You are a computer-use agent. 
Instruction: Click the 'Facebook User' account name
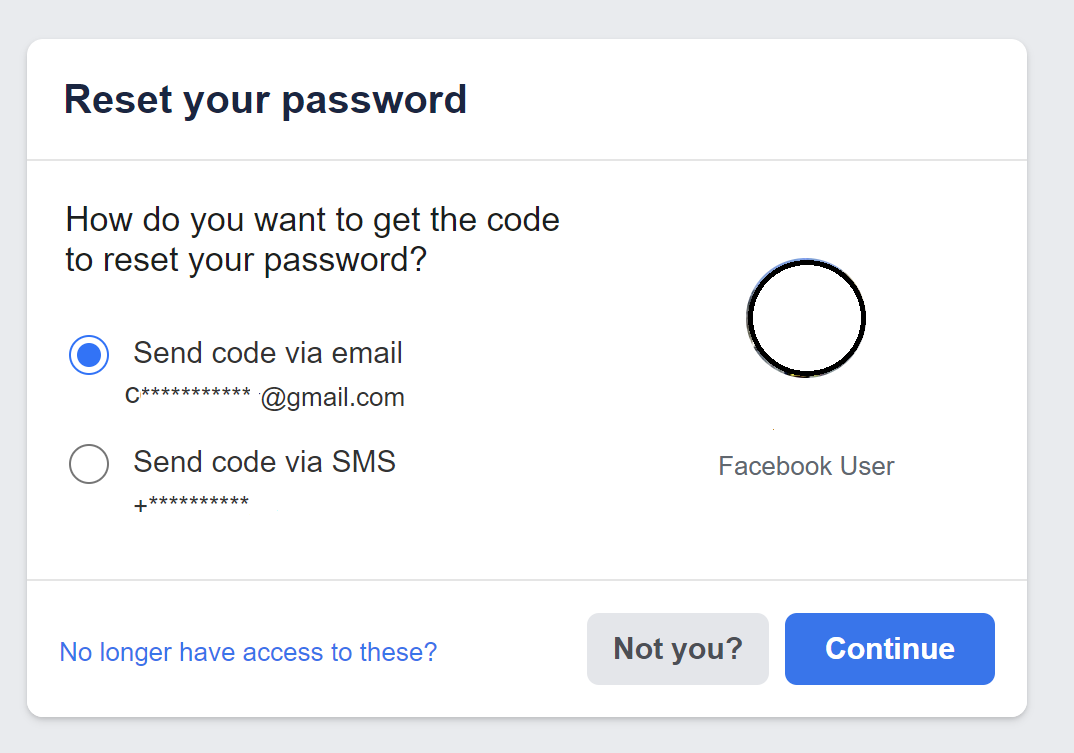click(x=806, y=466)
